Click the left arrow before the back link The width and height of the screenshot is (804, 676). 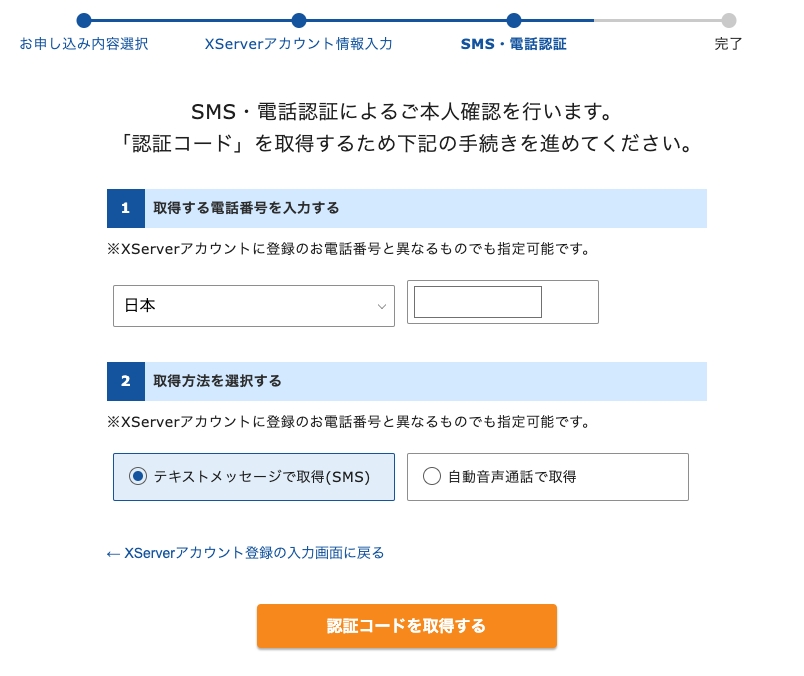click(x=113, y=553)
